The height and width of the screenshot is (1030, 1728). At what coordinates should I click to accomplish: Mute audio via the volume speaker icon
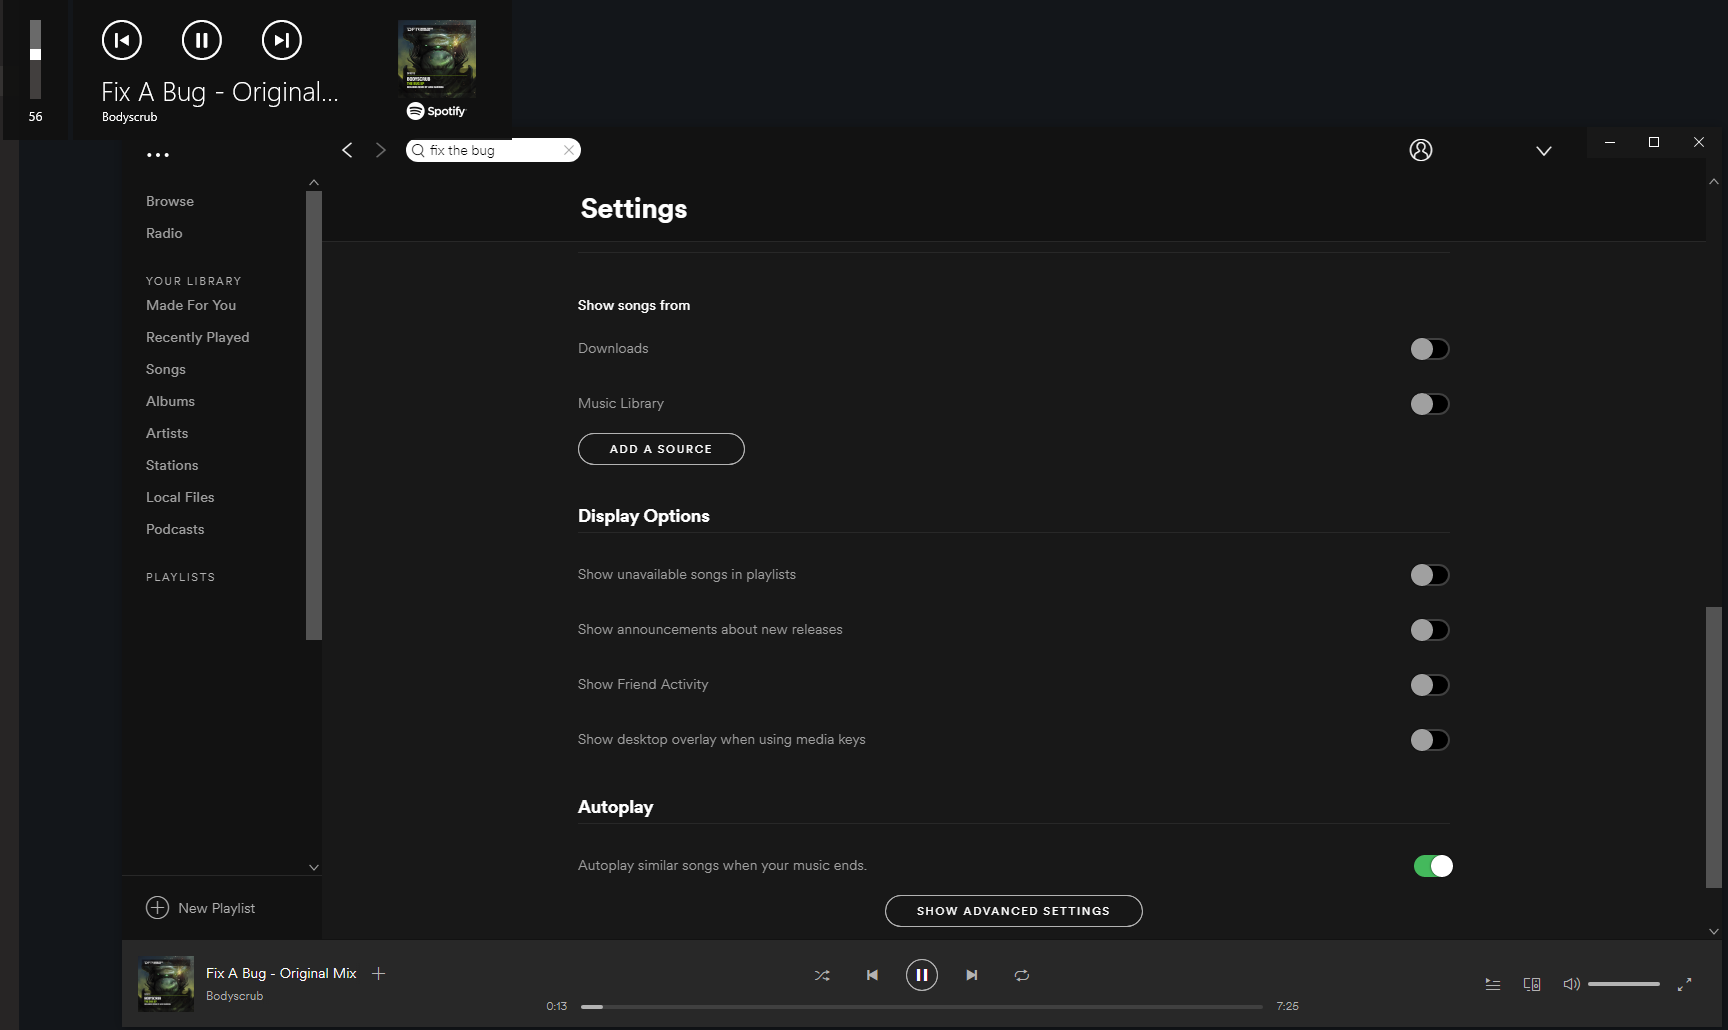1571,984
